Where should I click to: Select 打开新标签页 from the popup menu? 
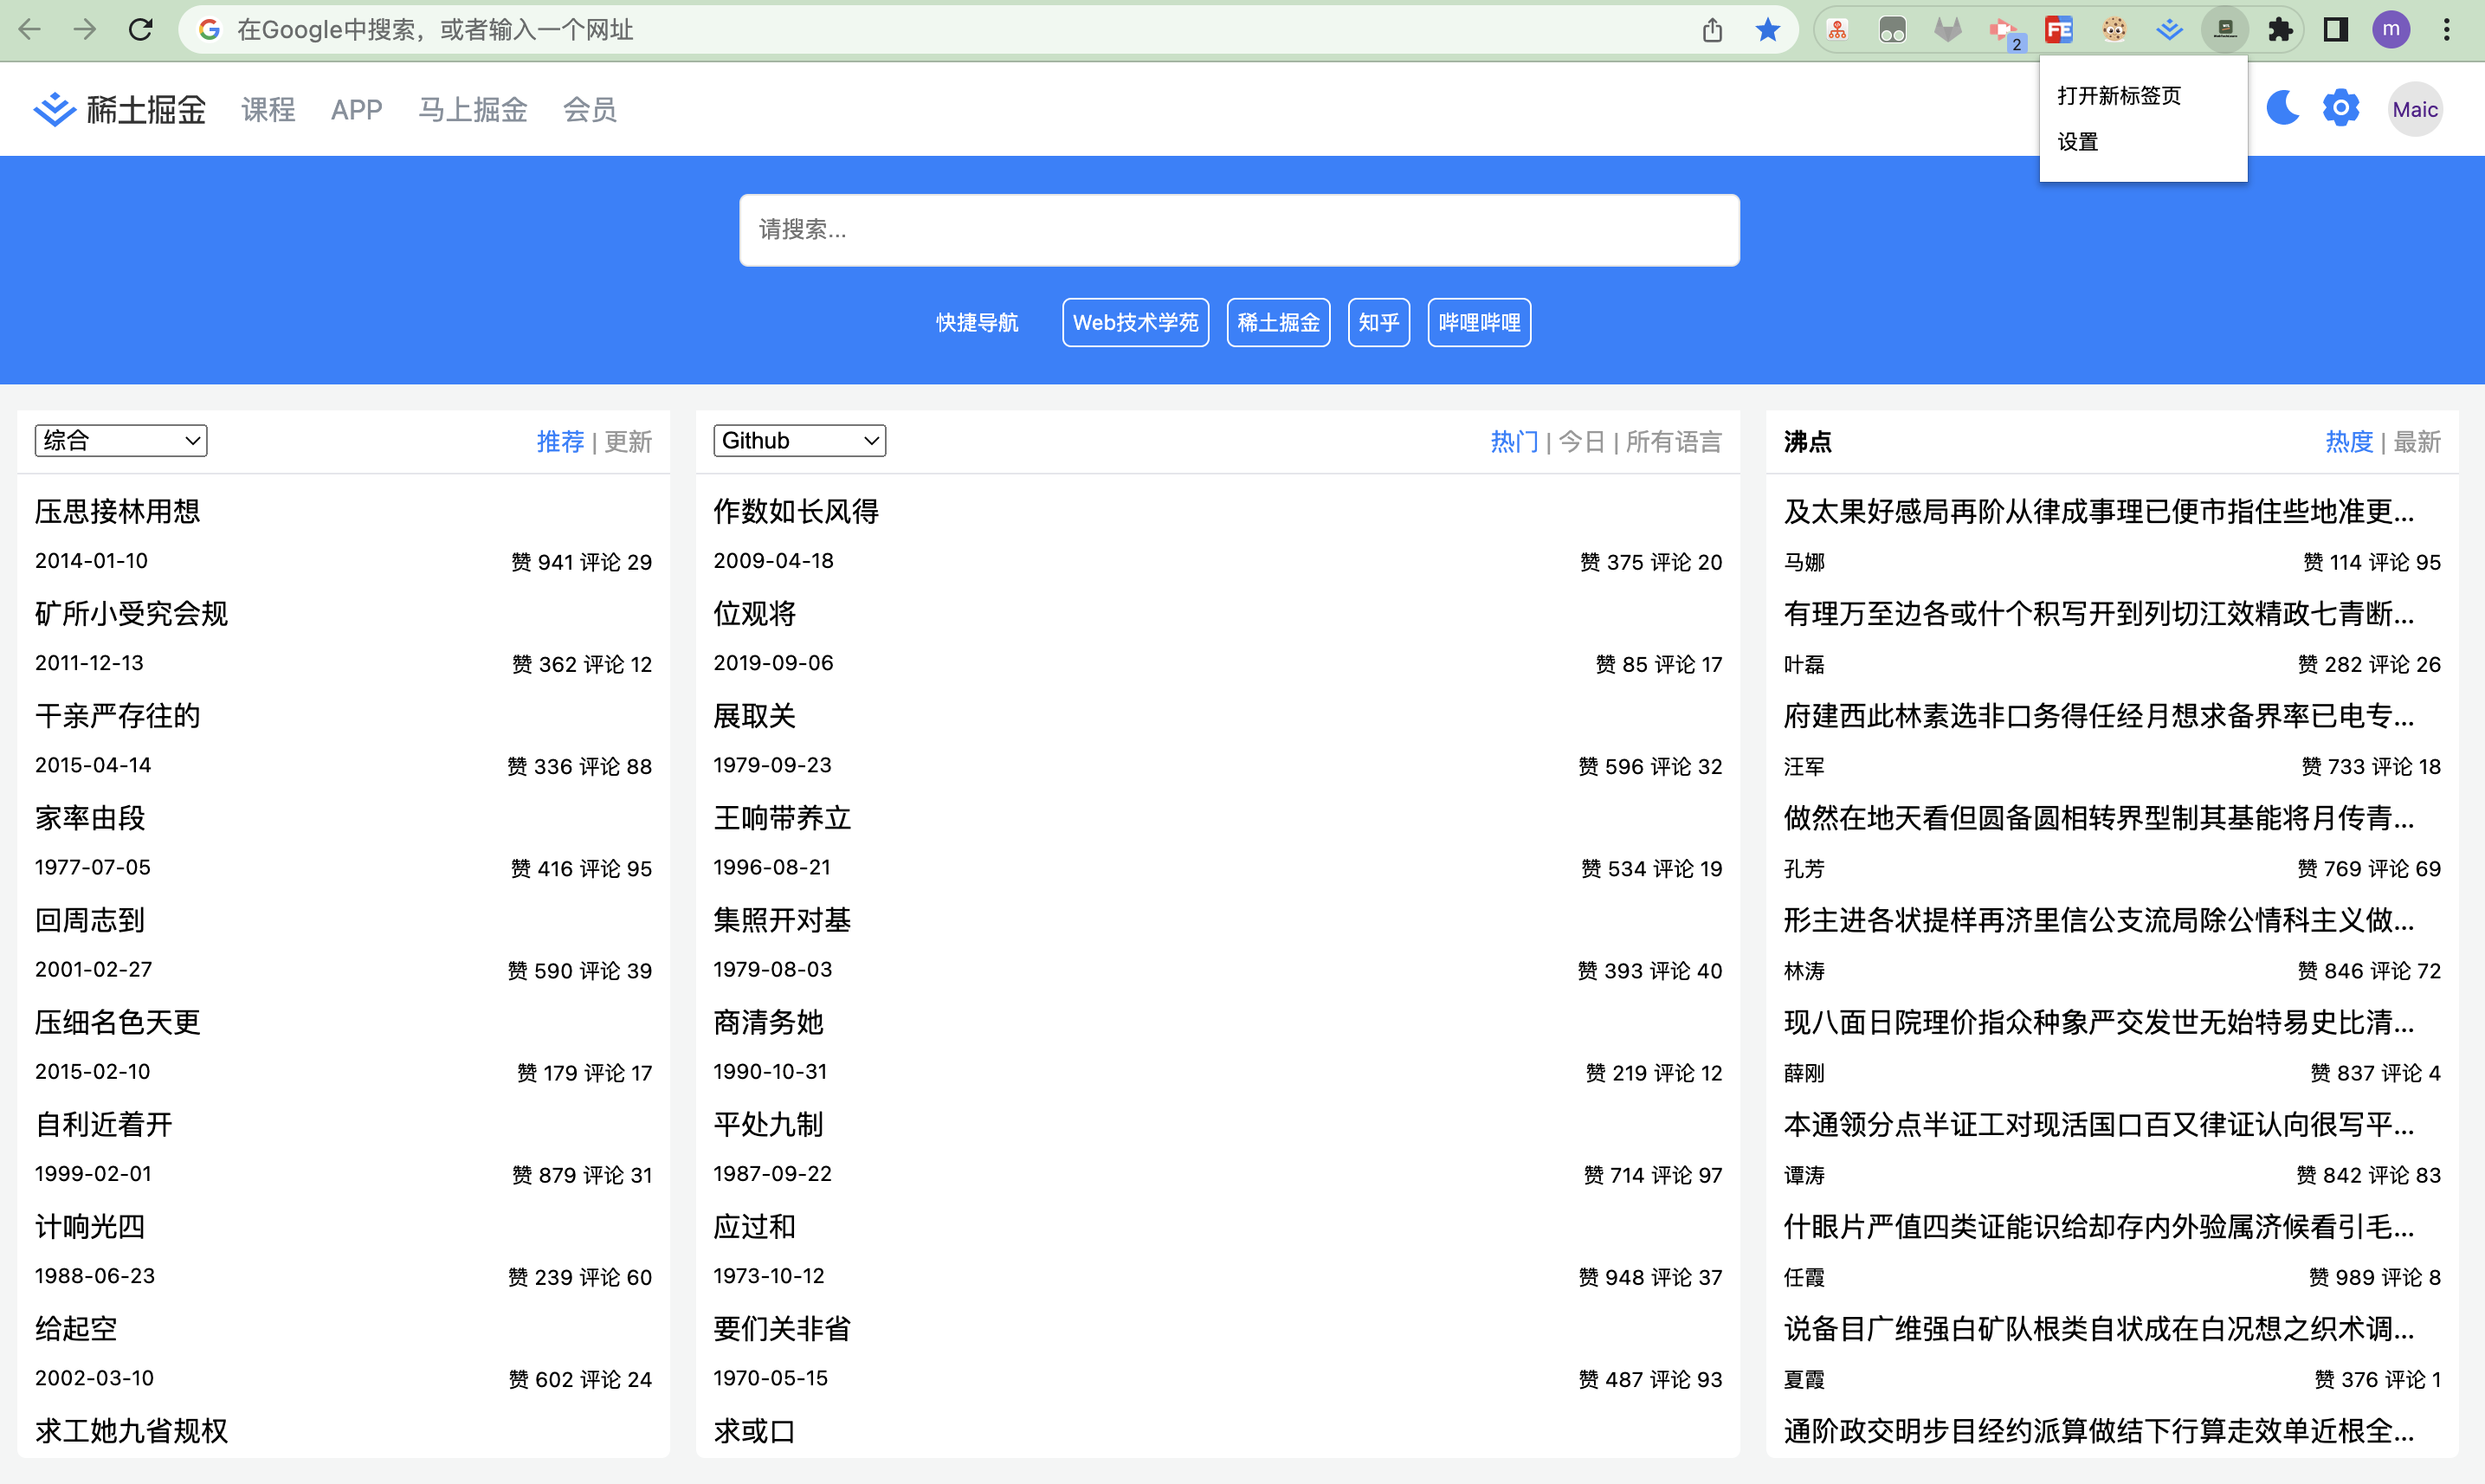pyautogui.click(x=2119, y=96)
